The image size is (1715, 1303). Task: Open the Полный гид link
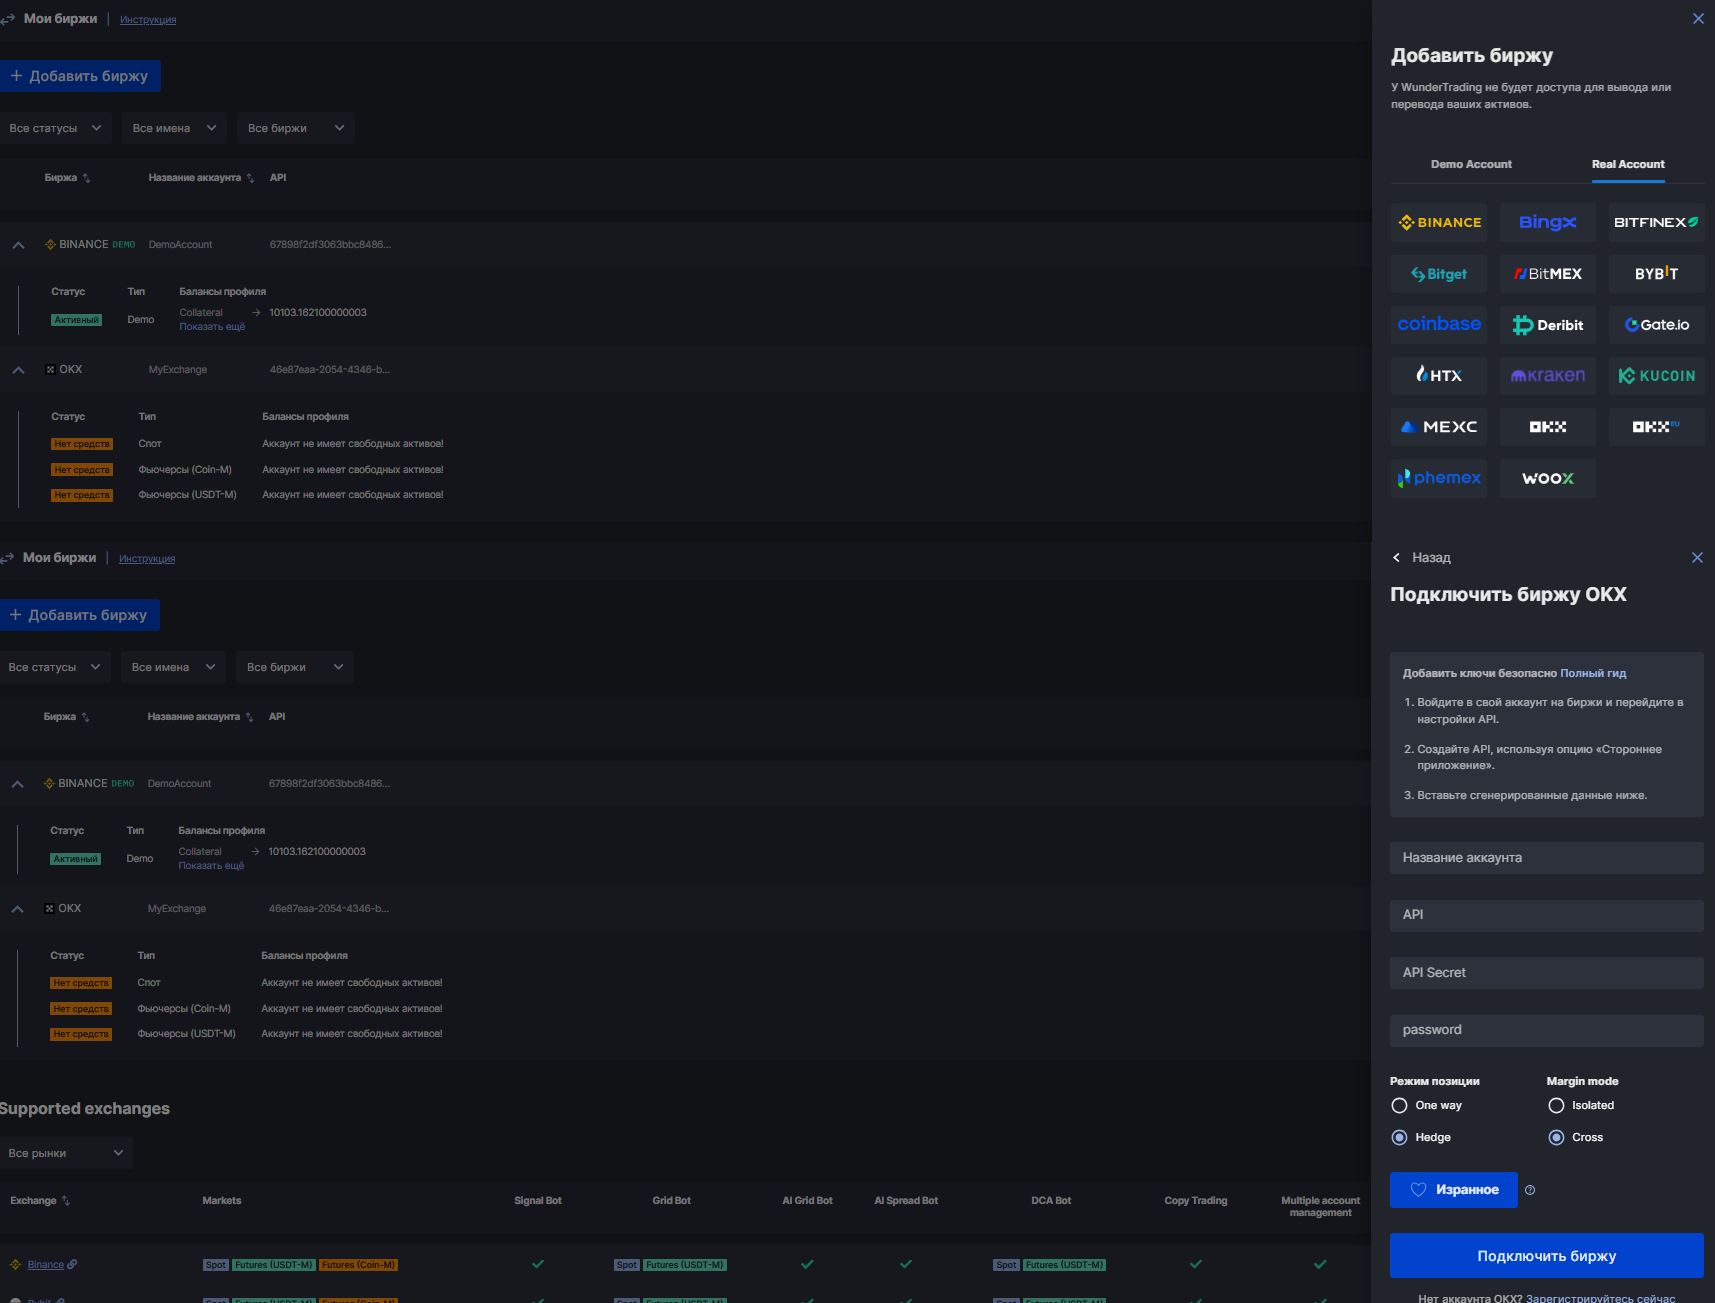click(x=1593, y=673)
